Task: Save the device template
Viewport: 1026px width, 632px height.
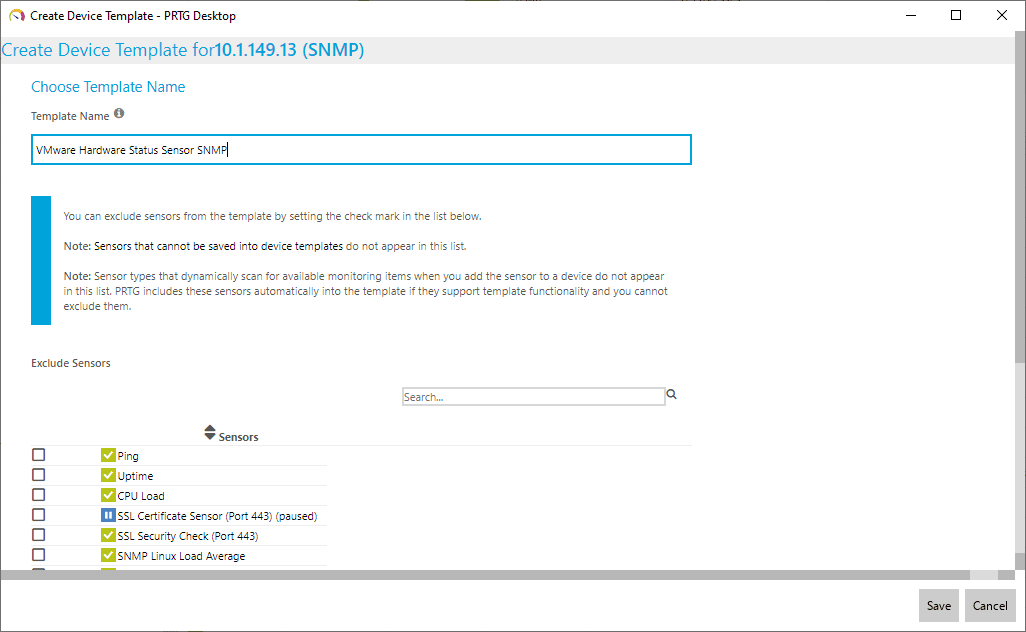Action: [x=939, y=606]
